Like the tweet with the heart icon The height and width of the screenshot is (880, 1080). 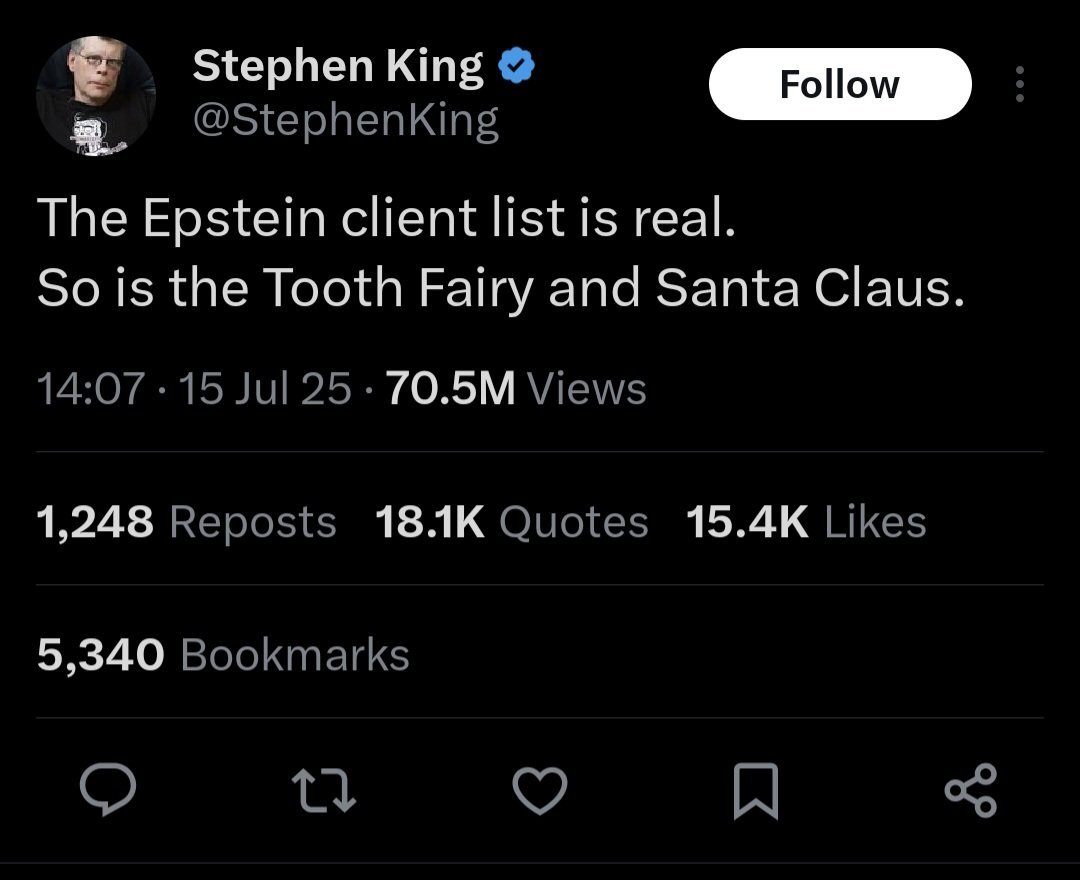pyautogui.click(x=540, y=791)
